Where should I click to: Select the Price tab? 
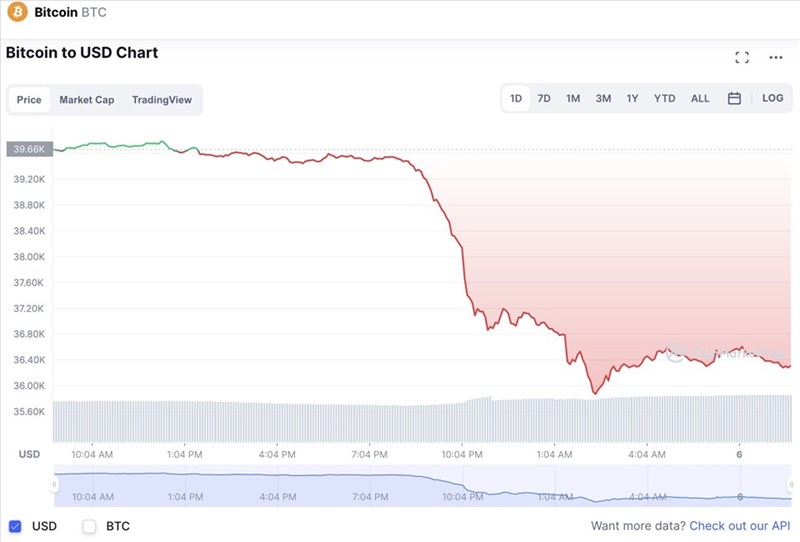tap(29, 100)
